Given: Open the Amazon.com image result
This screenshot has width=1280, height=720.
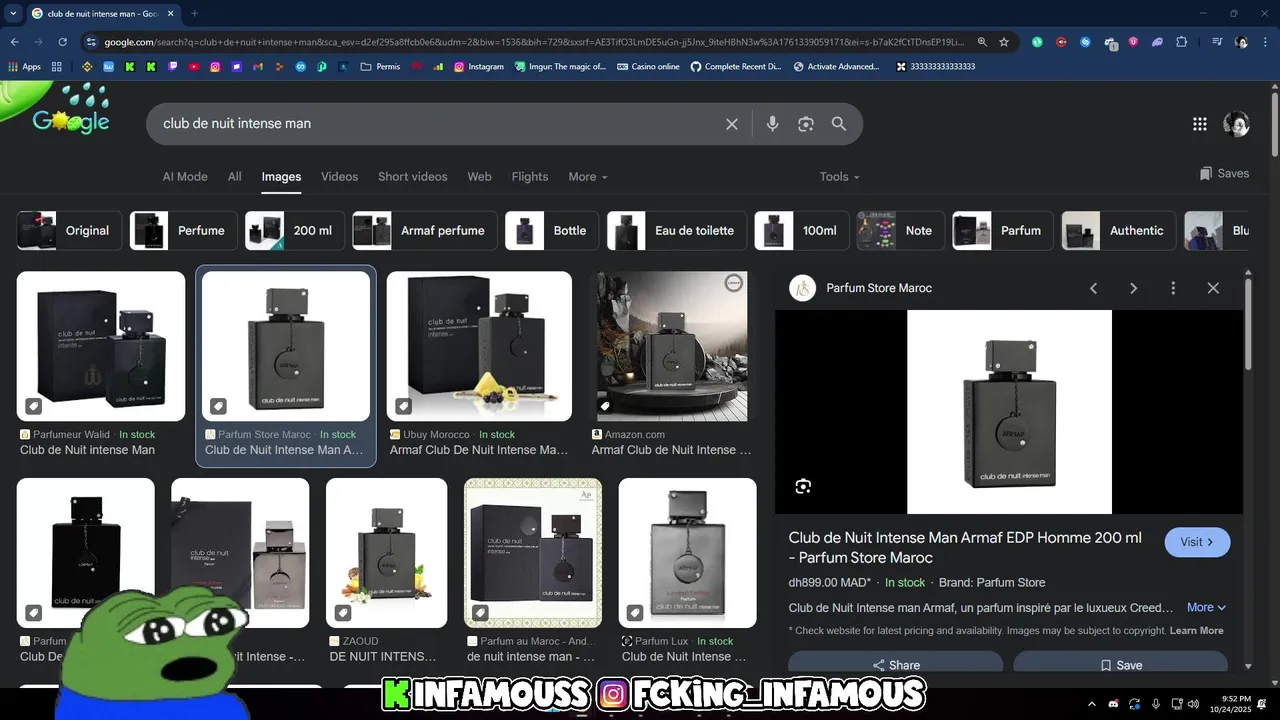Looking at the screenshot, I should (x=672, y=346).
